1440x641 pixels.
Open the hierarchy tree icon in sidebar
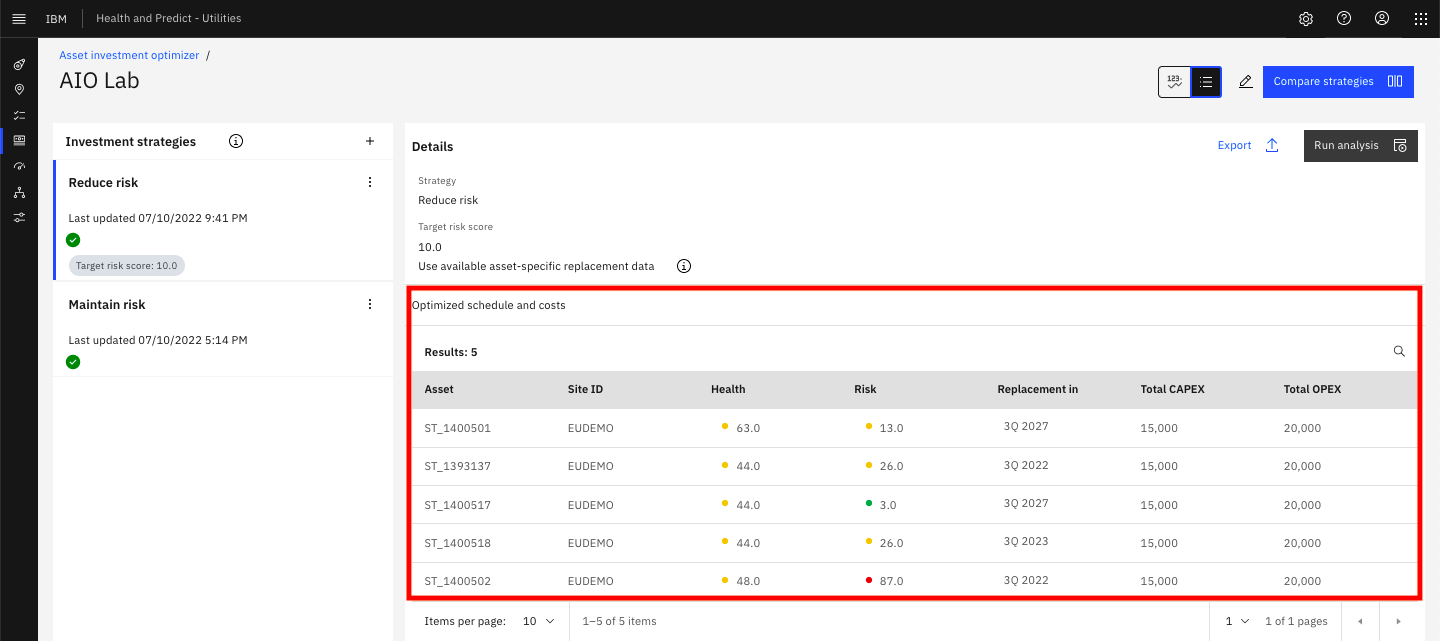[19, 192]
